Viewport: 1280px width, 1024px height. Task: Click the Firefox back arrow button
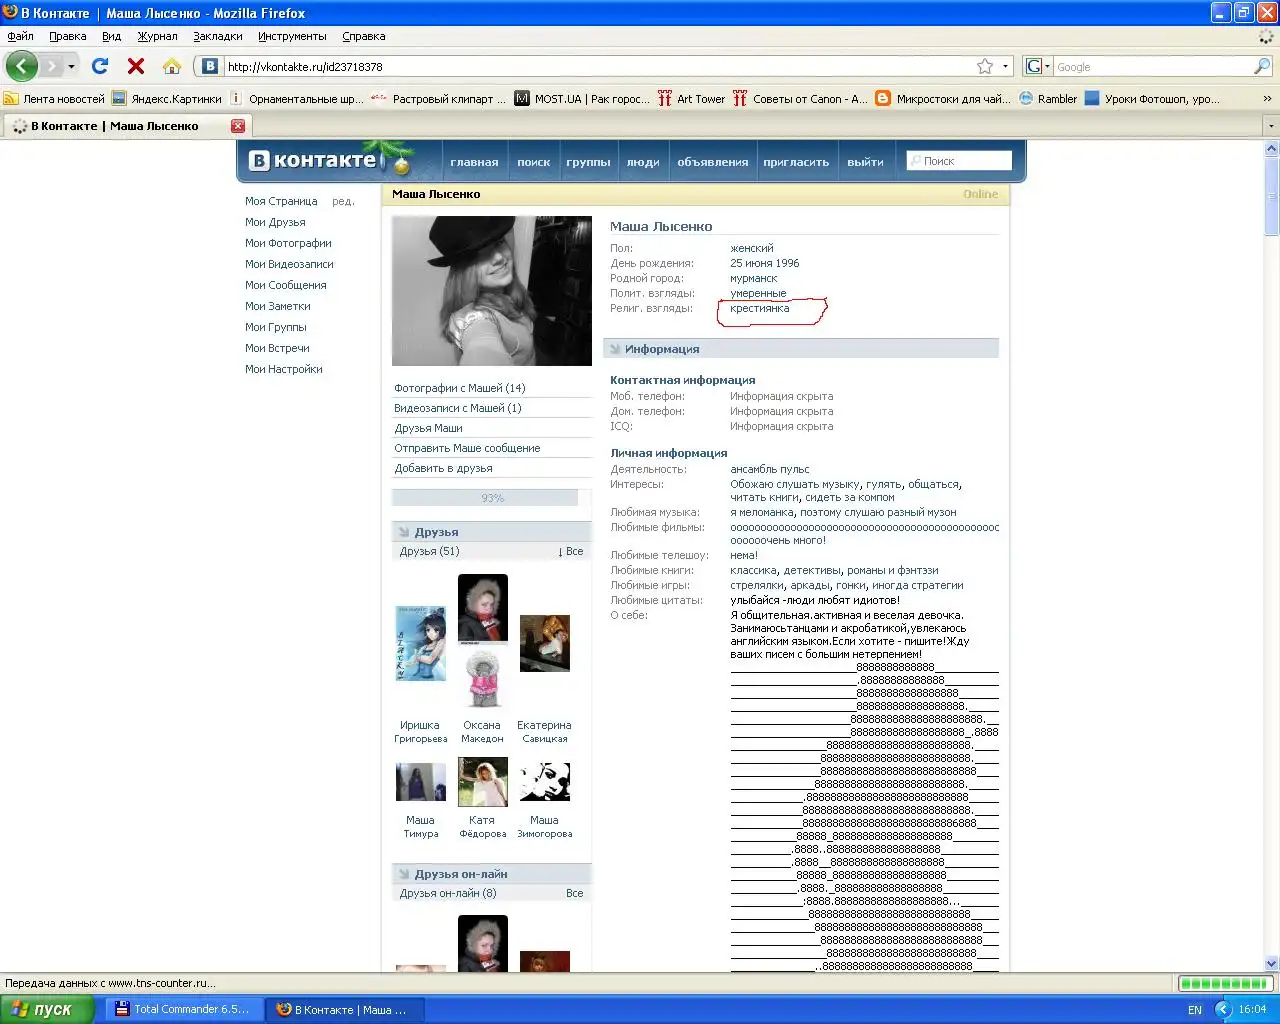point(21,67)
